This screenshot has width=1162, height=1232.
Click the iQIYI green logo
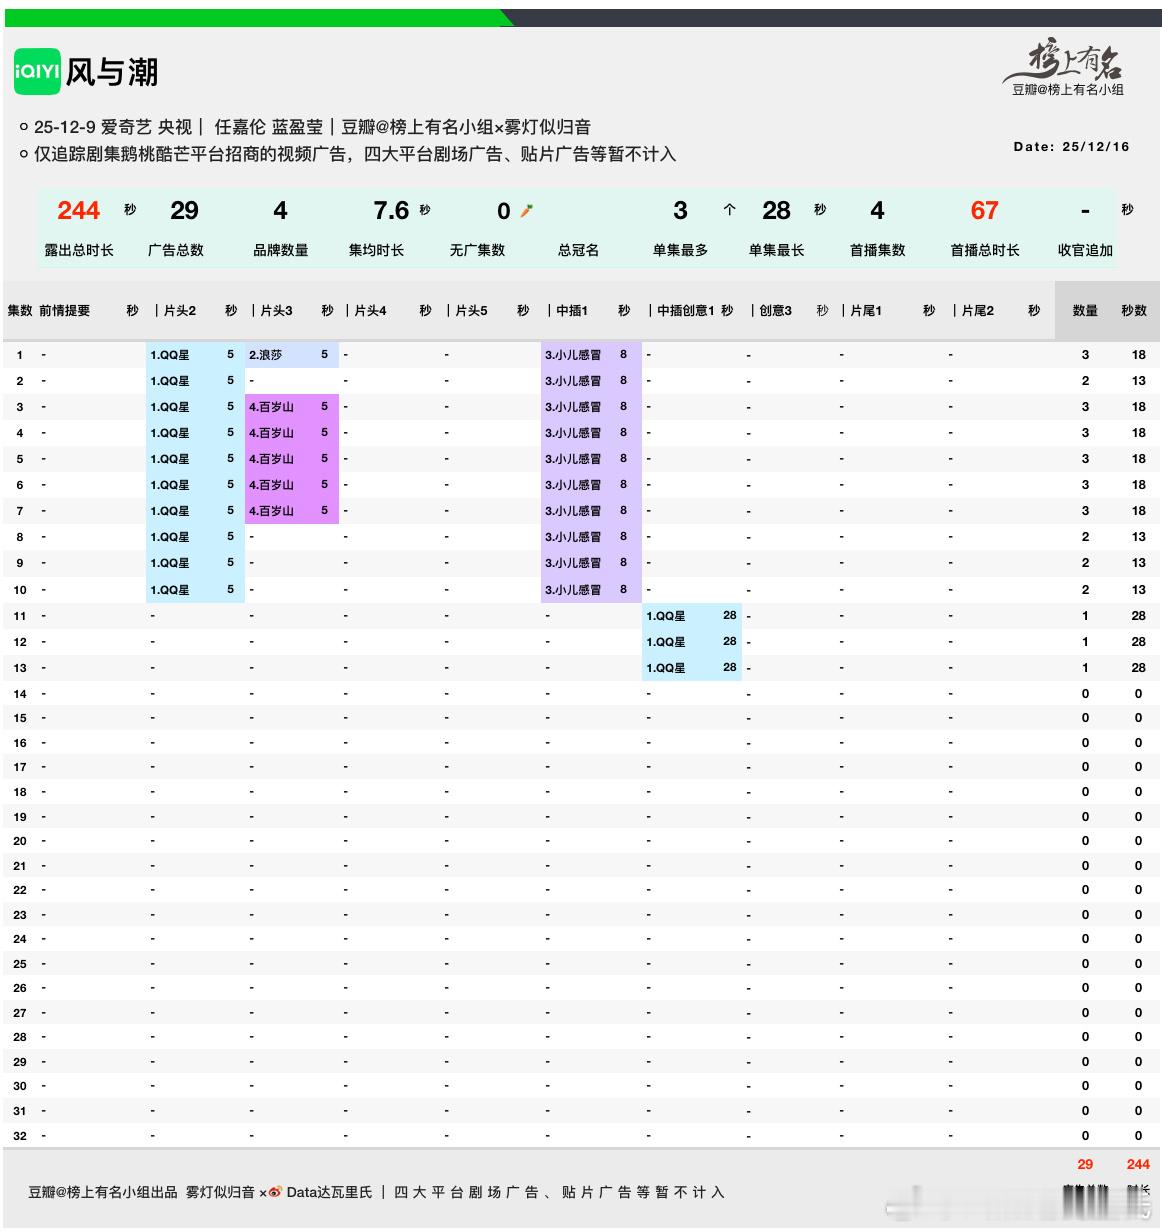37,72
